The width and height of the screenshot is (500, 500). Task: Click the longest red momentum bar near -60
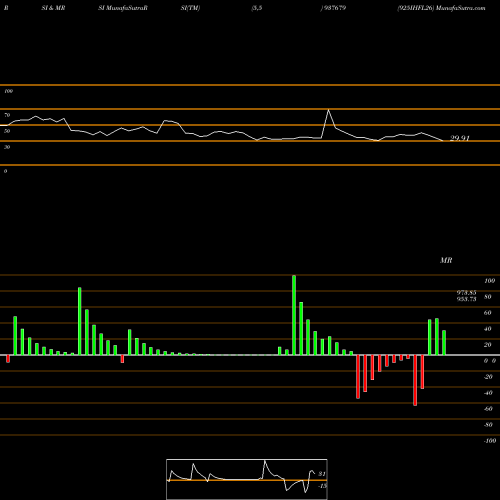pos(415,380)
